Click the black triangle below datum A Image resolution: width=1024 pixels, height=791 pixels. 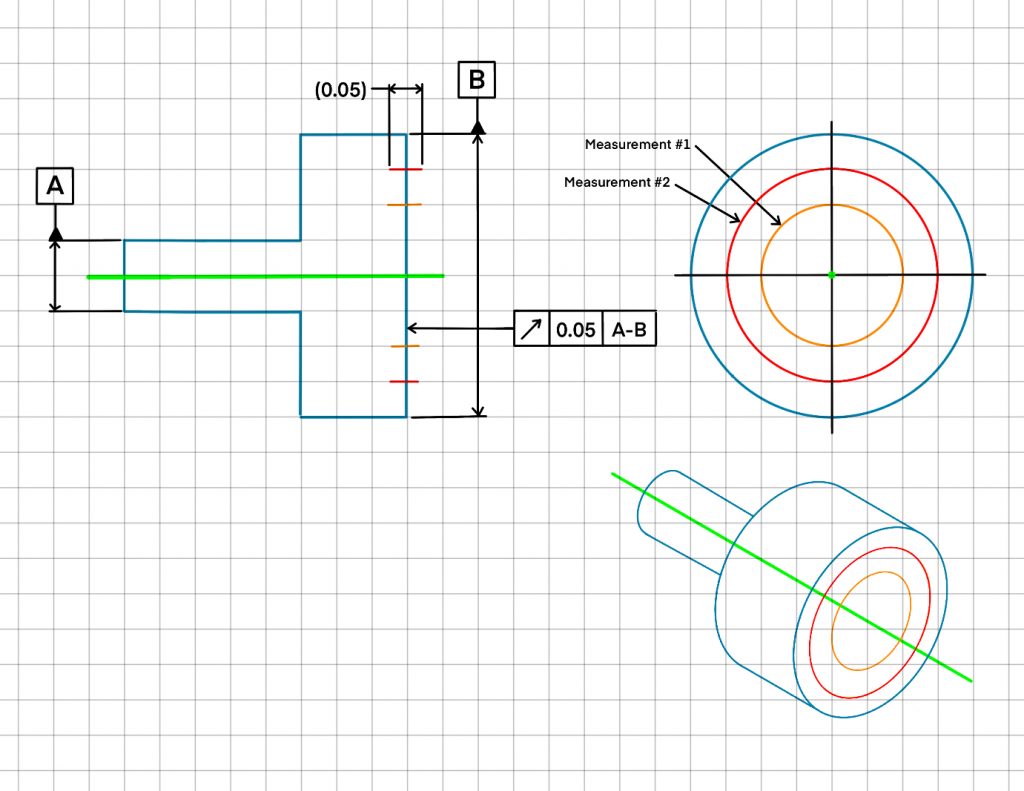[x=55, y=233]
